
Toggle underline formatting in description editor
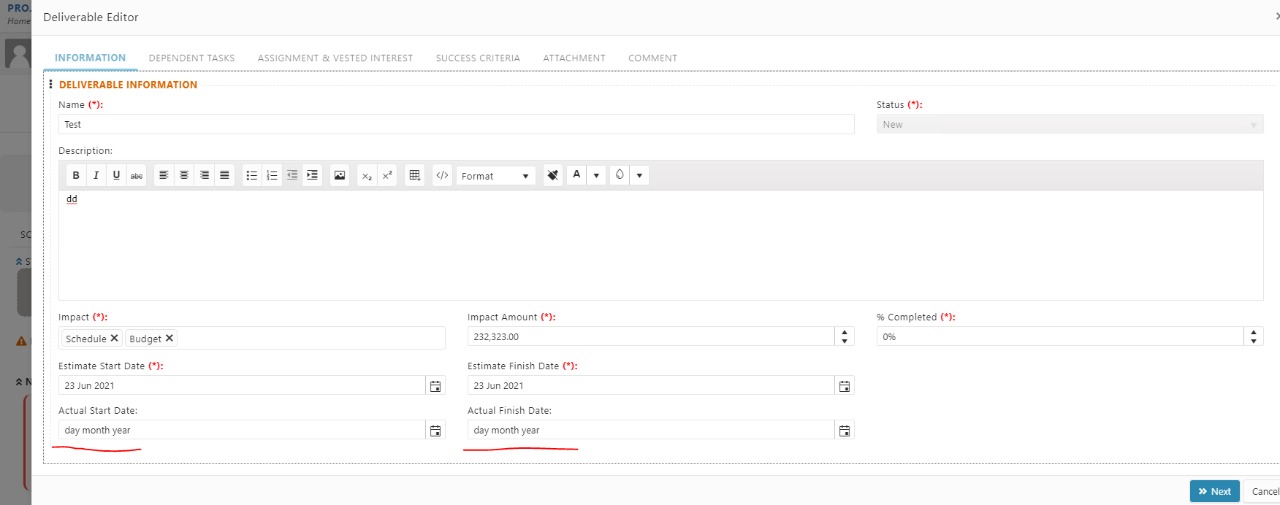click(116, 175)
